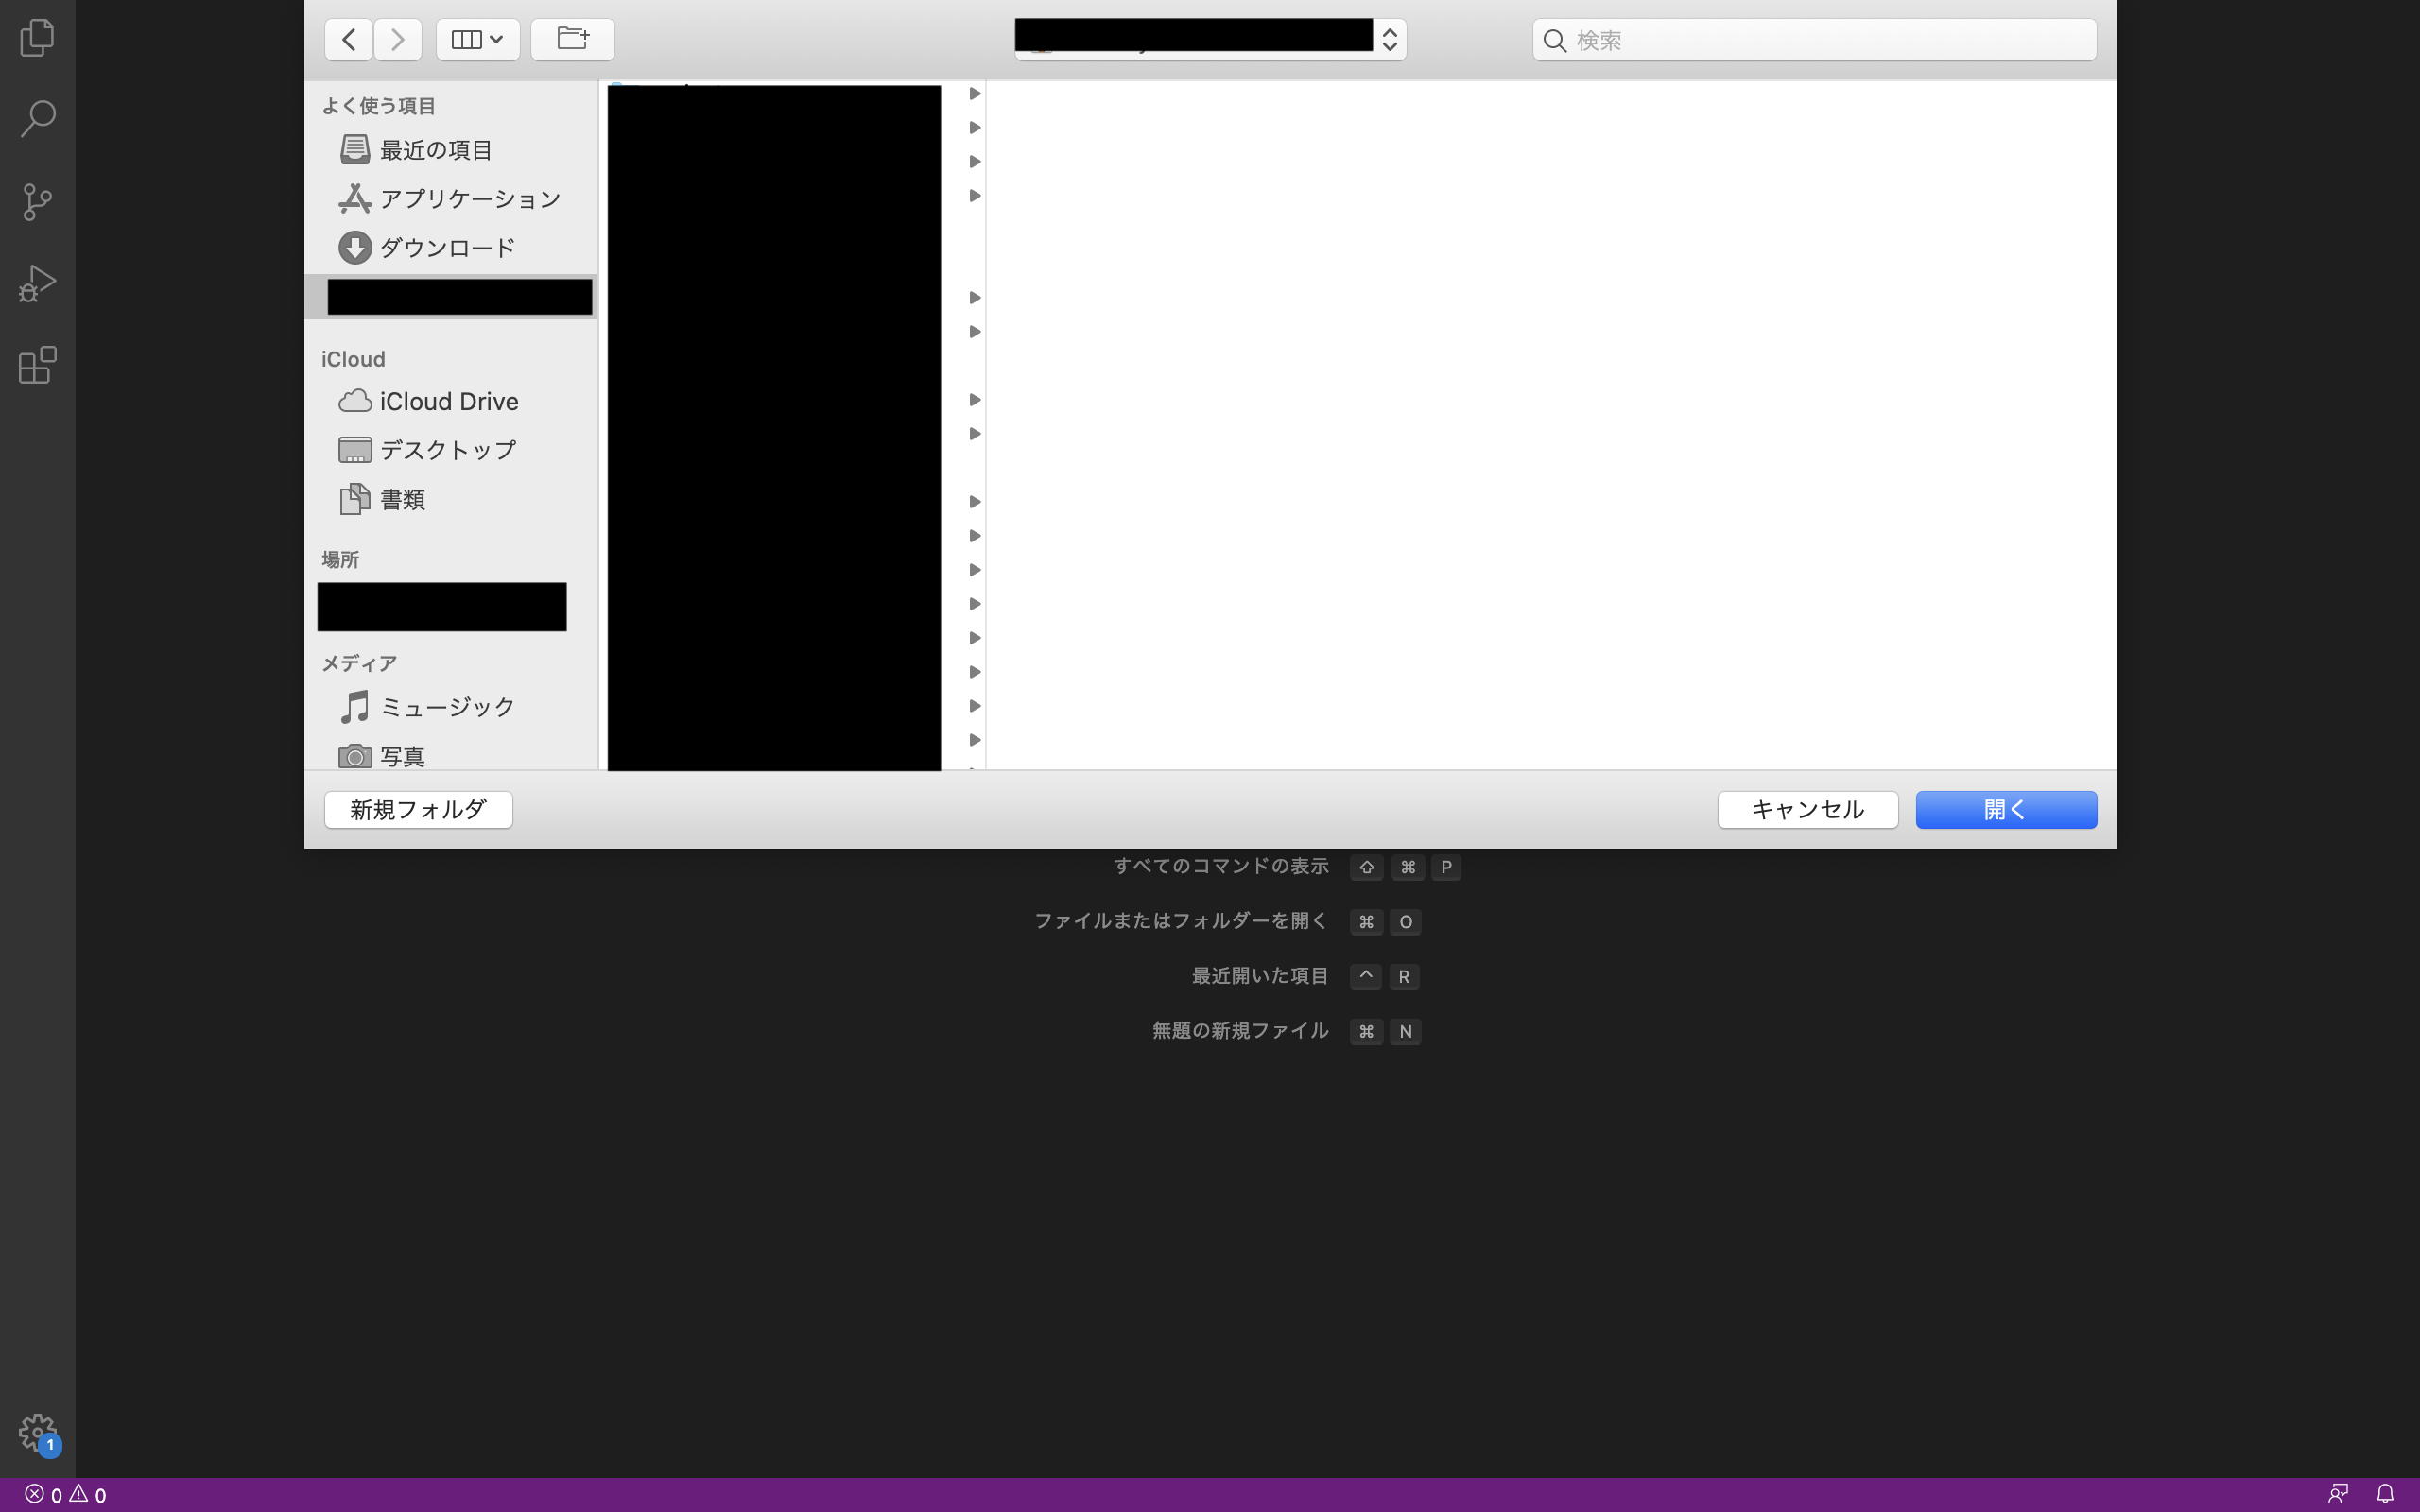The image size is (2420, 1512).
Task: Open the Search view in activity bar
Action: click(37, 118)
